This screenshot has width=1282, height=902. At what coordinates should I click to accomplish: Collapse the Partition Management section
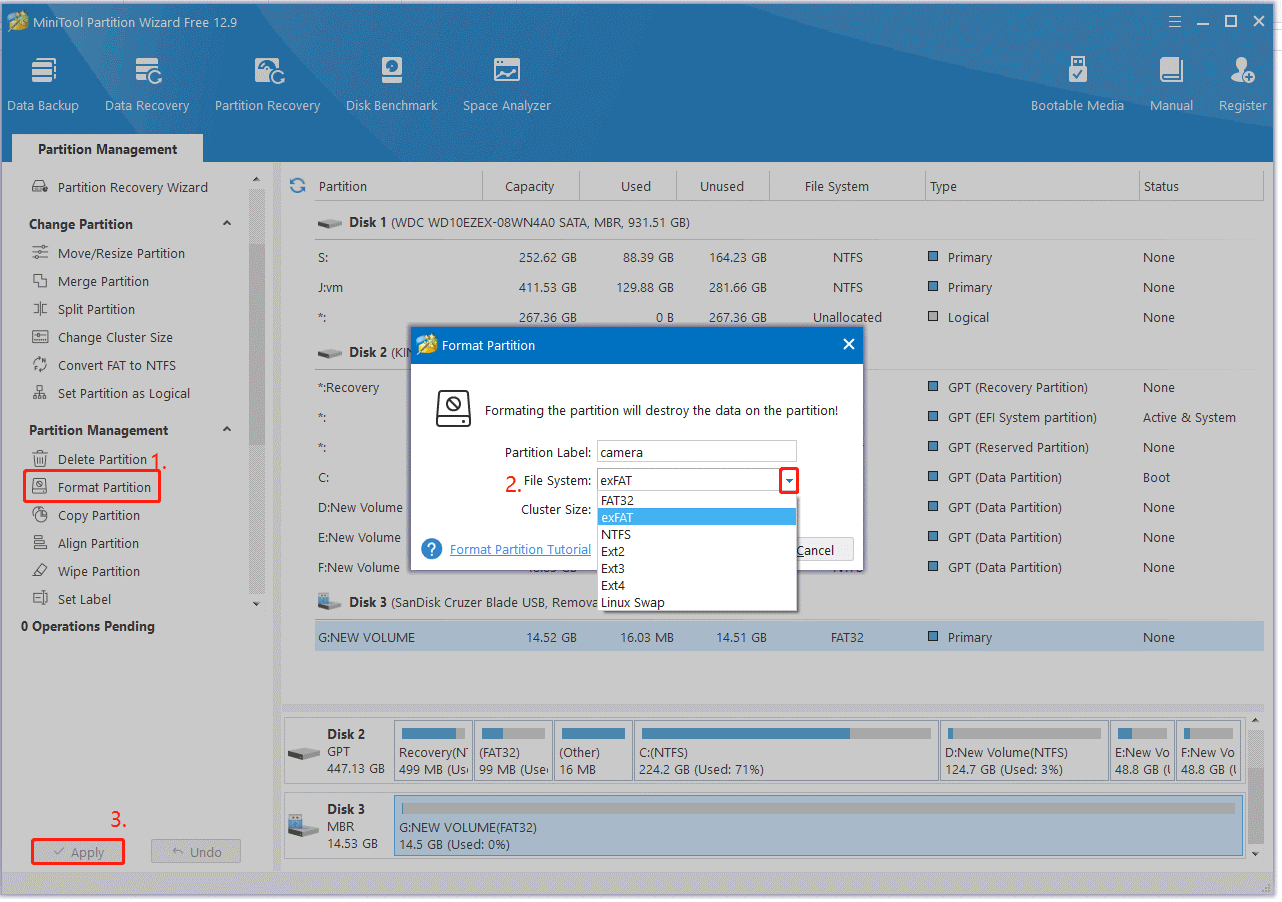click(226, 430)
